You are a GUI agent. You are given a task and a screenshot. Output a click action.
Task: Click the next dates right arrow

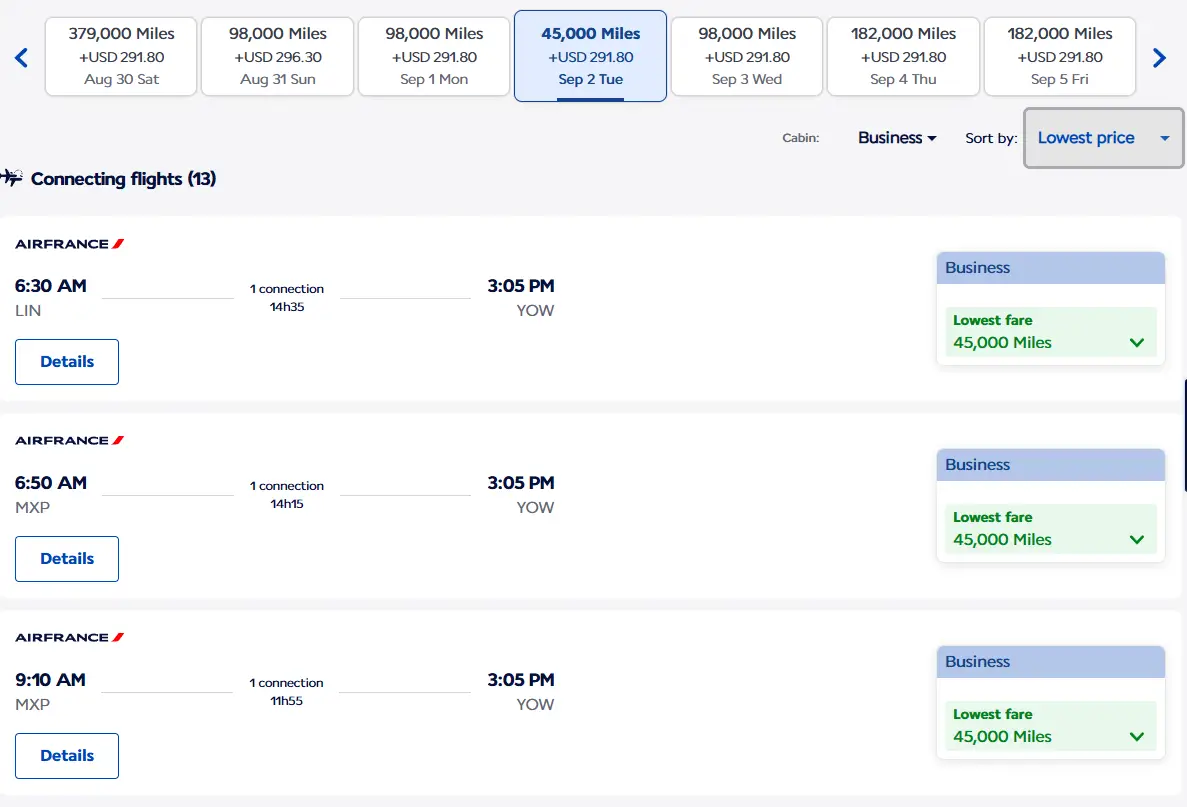tap(1159, 58)
